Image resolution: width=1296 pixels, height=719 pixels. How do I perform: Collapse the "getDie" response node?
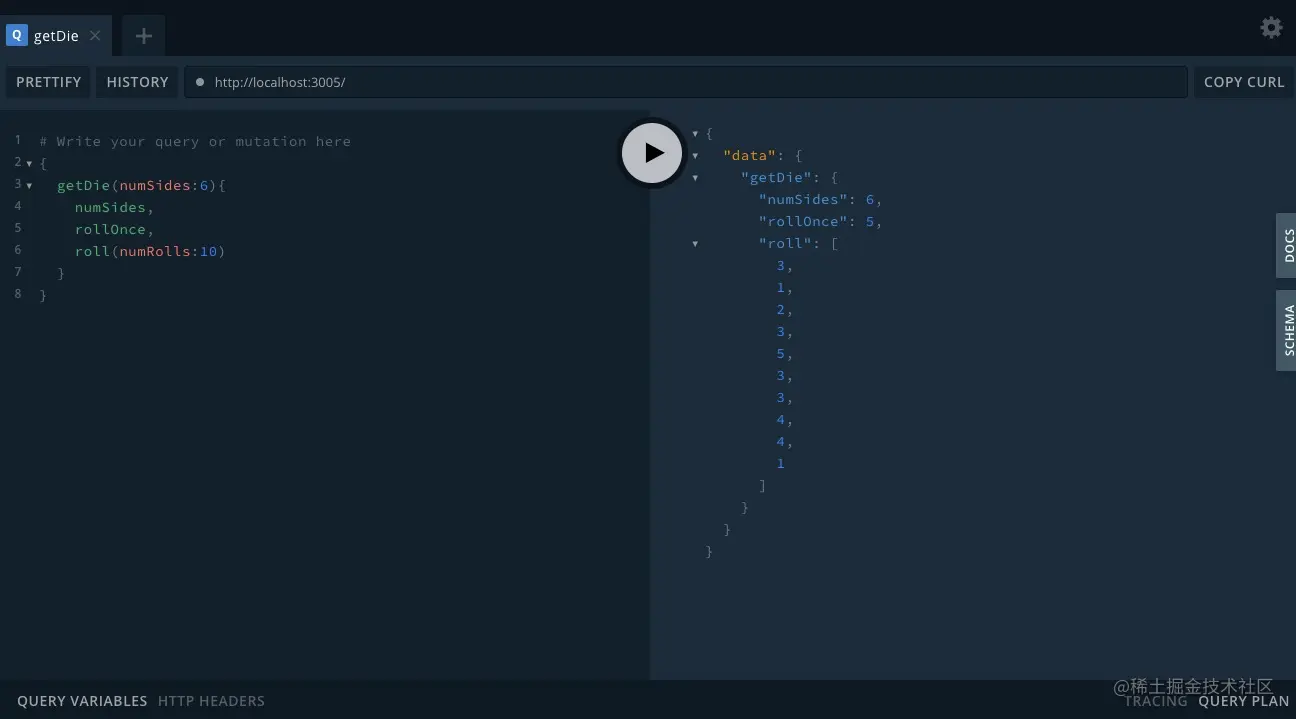695,178
